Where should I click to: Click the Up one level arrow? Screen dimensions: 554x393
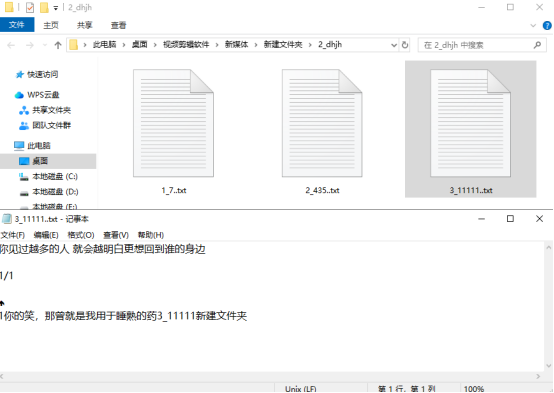(58, 45)
